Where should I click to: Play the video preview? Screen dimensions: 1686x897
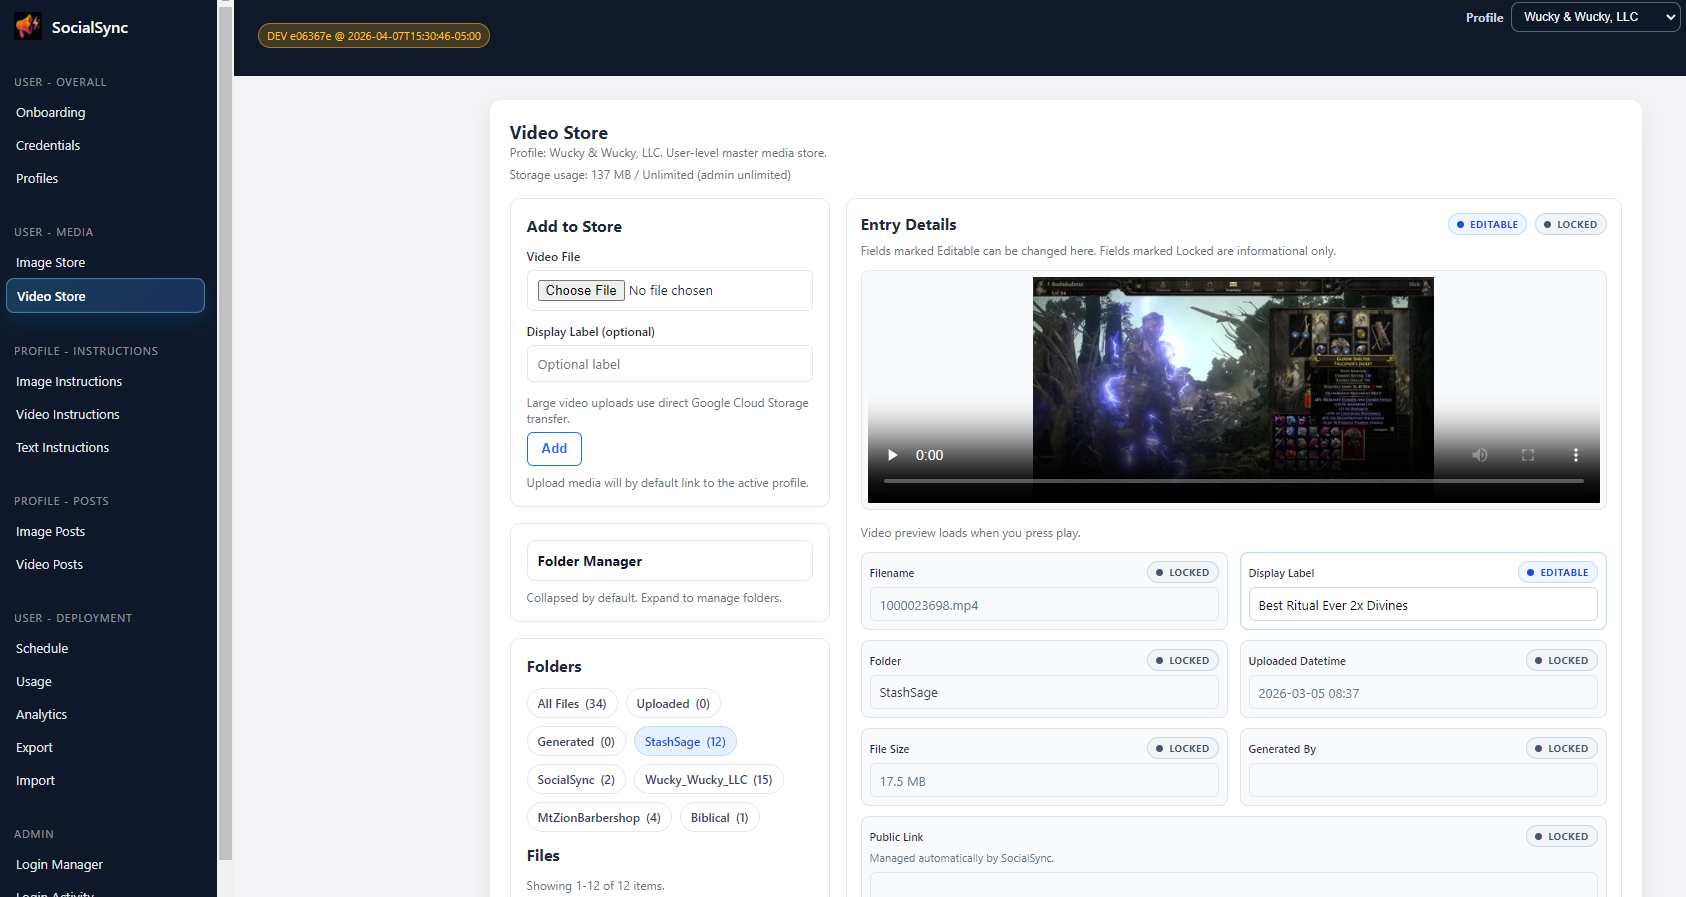892,455
